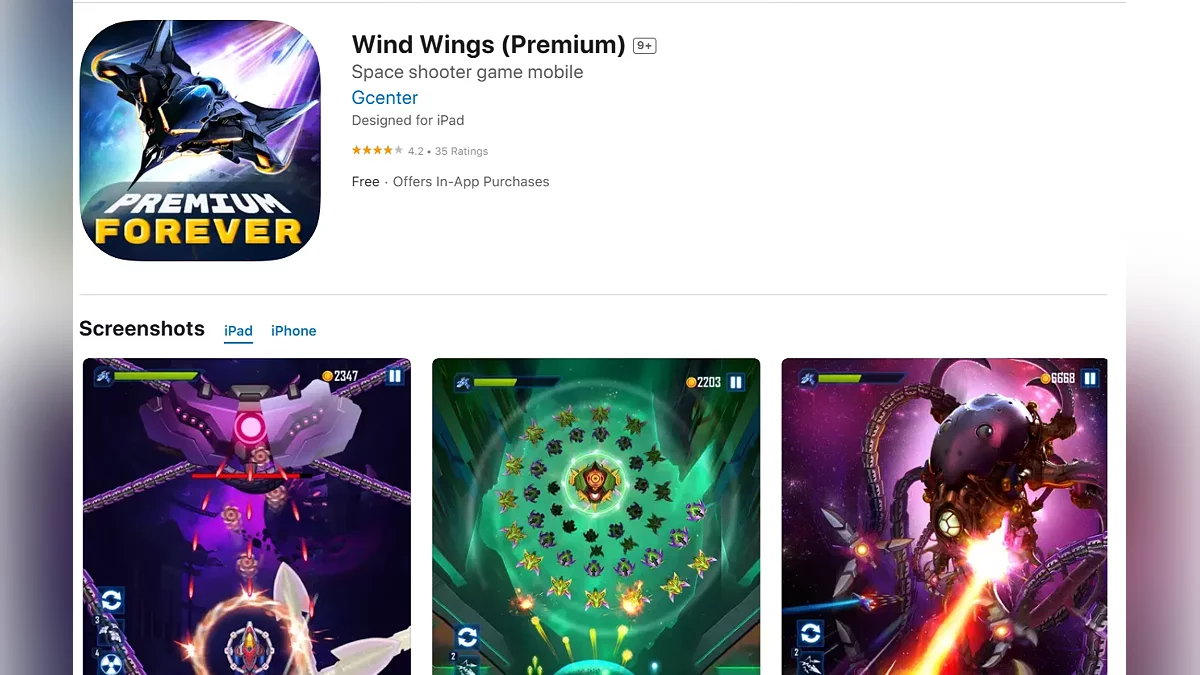Click pause icon in third screenshot
The image size is (1200, 675).
pos(1090,378)
